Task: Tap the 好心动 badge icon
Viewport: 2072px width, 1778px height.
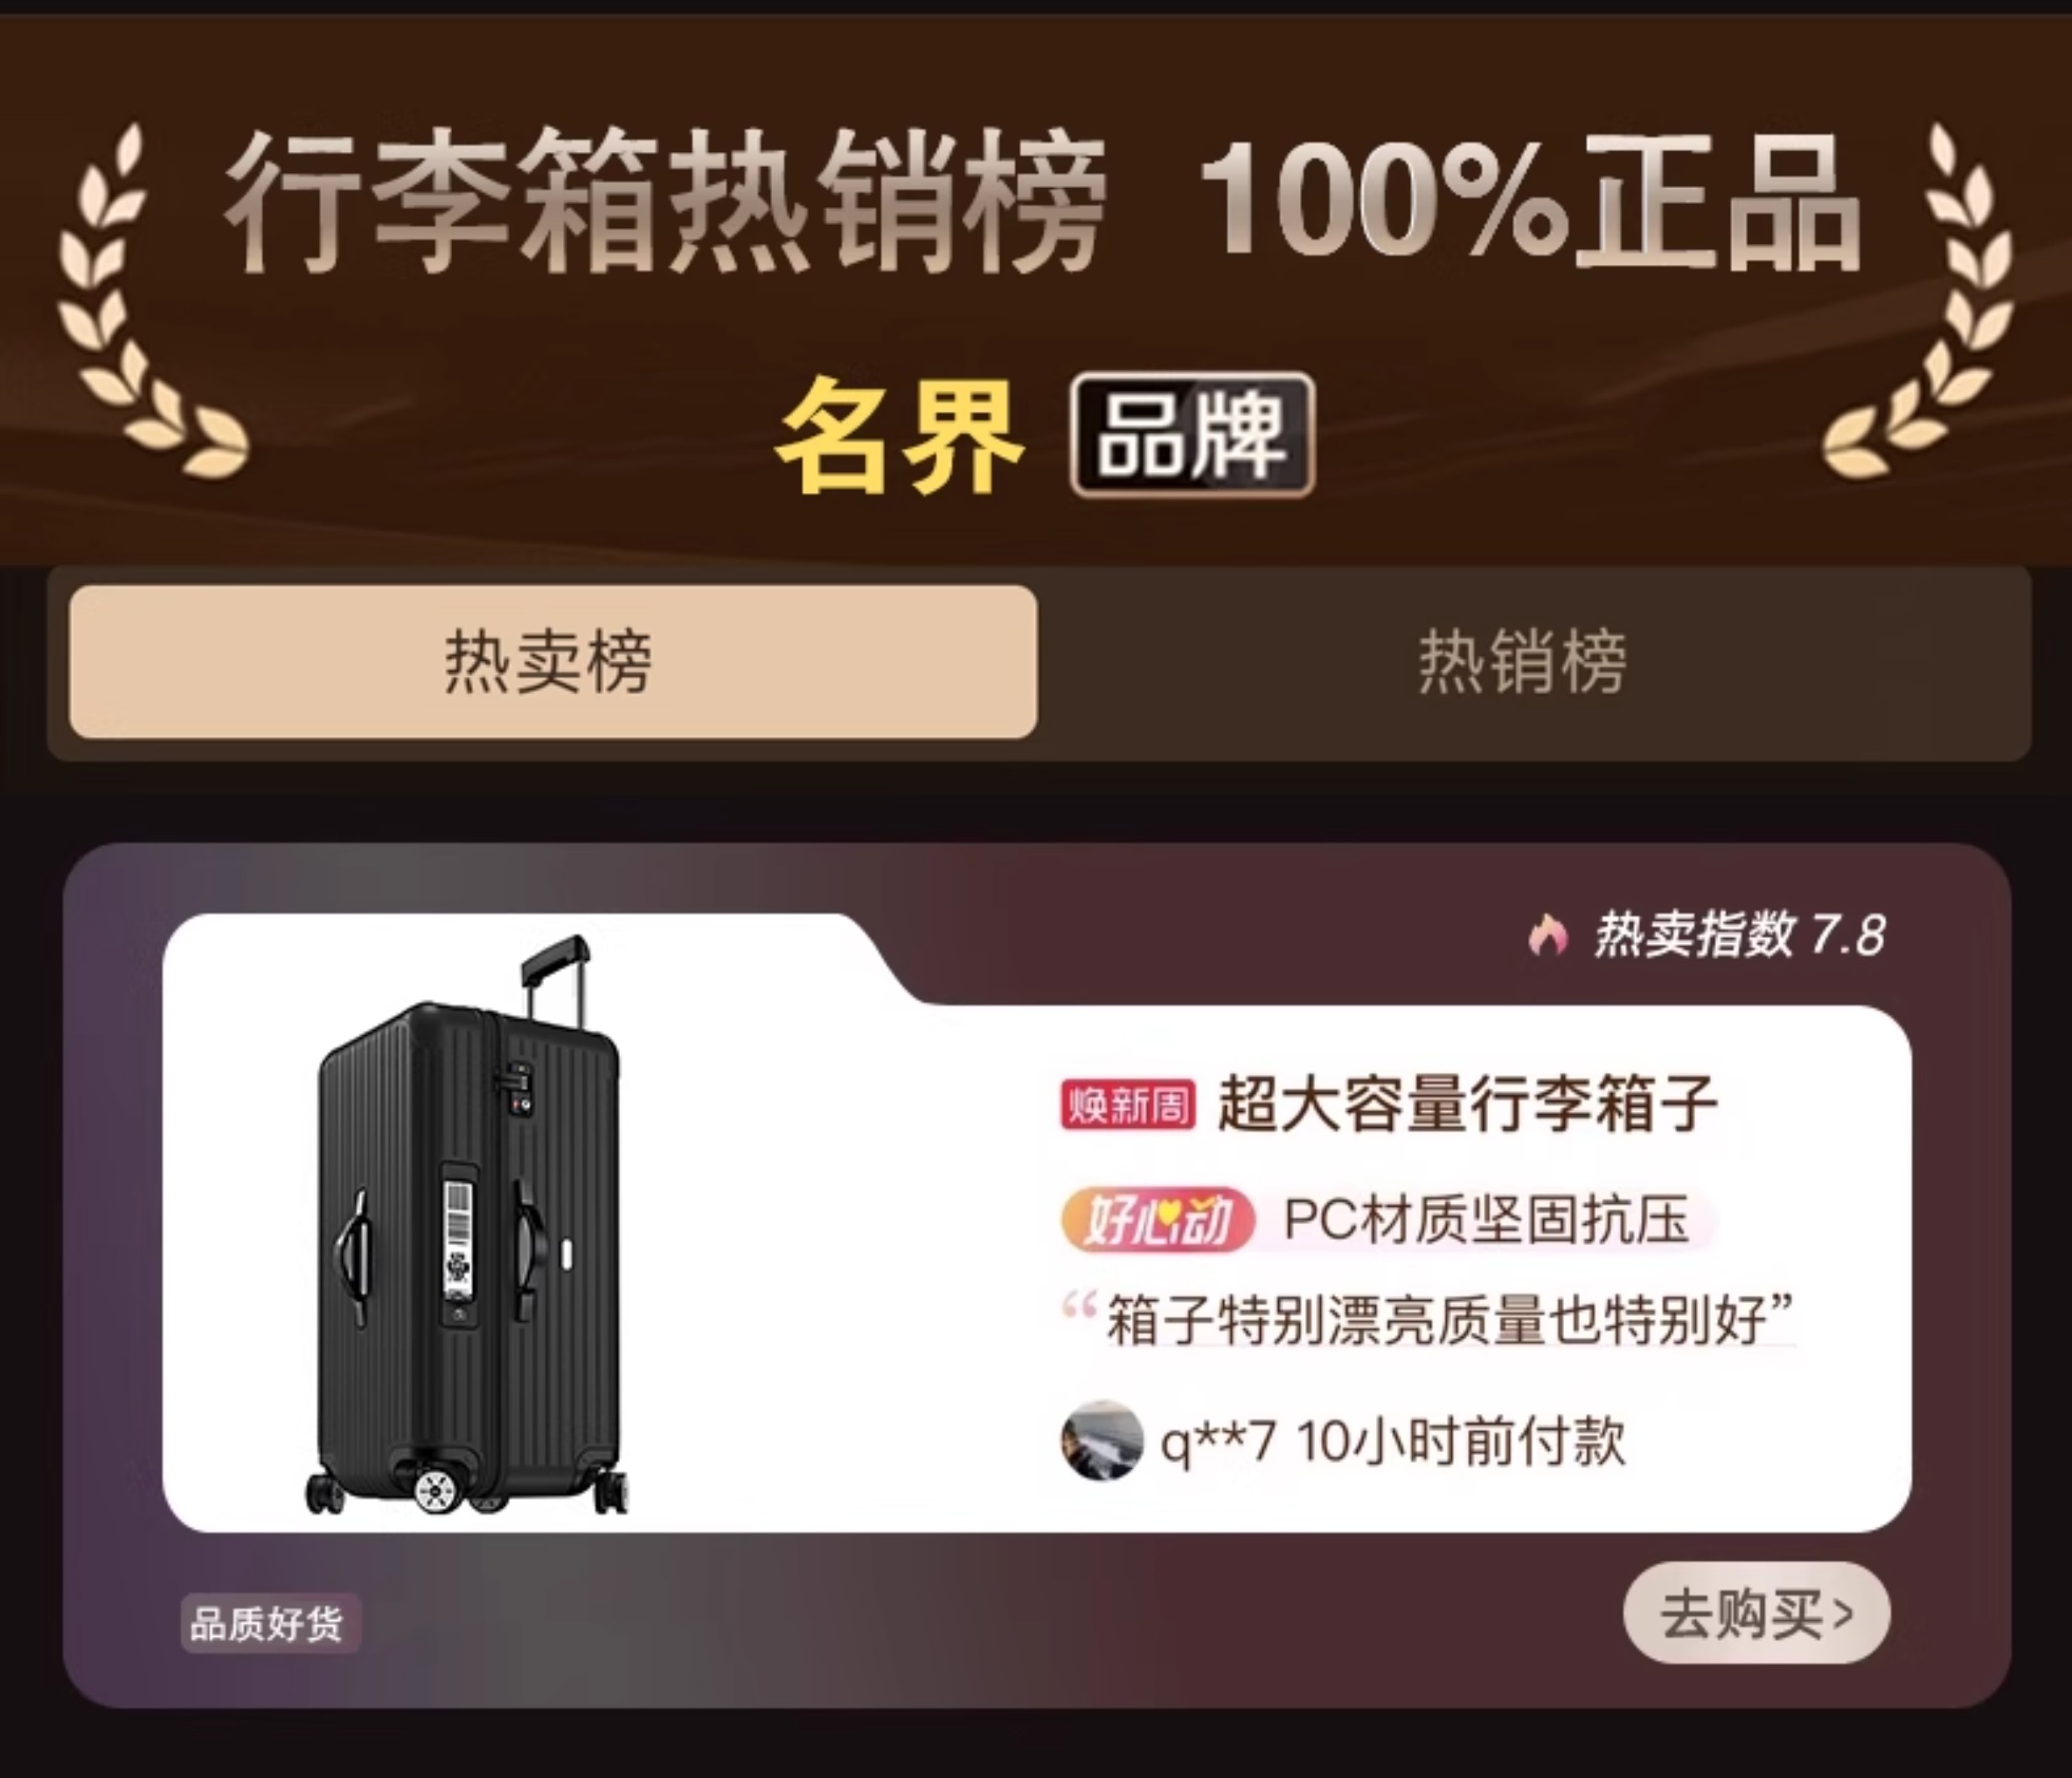Action: (1157, 1220)
